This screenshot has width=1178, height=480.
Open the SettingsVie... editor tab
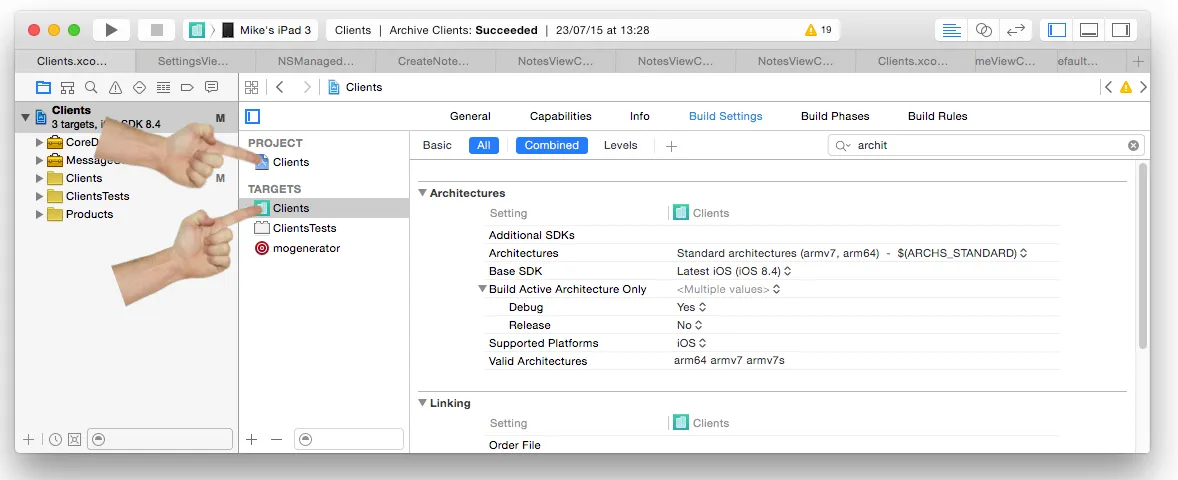click(195, 62)
